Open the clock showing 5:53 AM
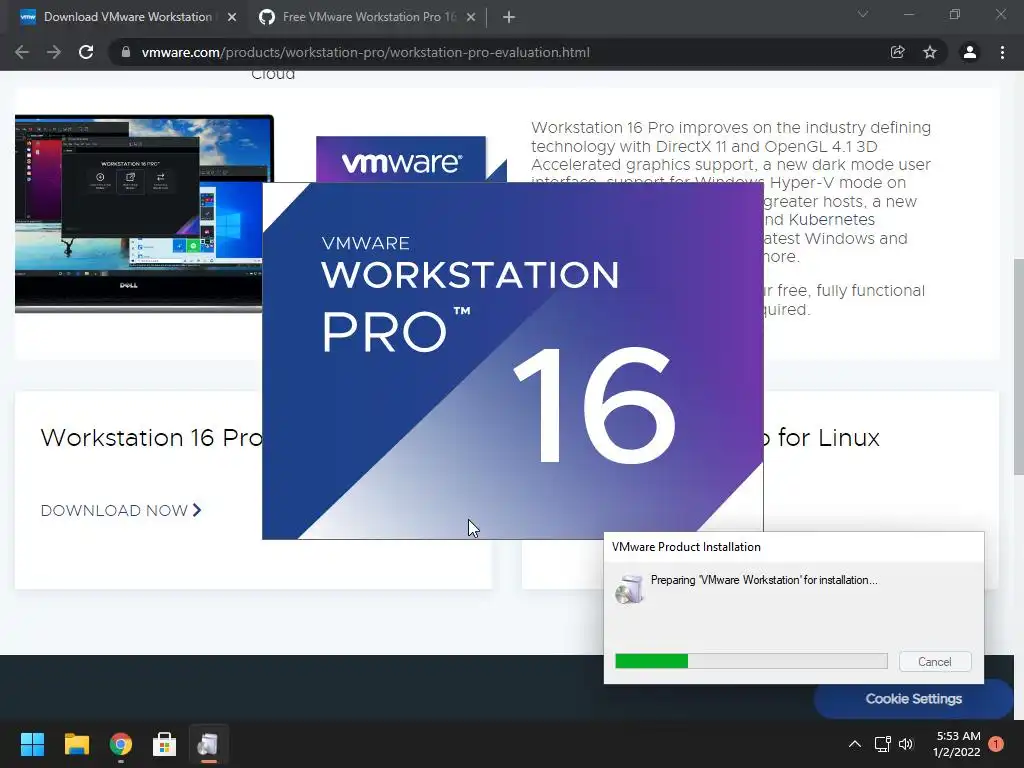This screenshot has height=768, width=1024. click(x=957, y=744)
